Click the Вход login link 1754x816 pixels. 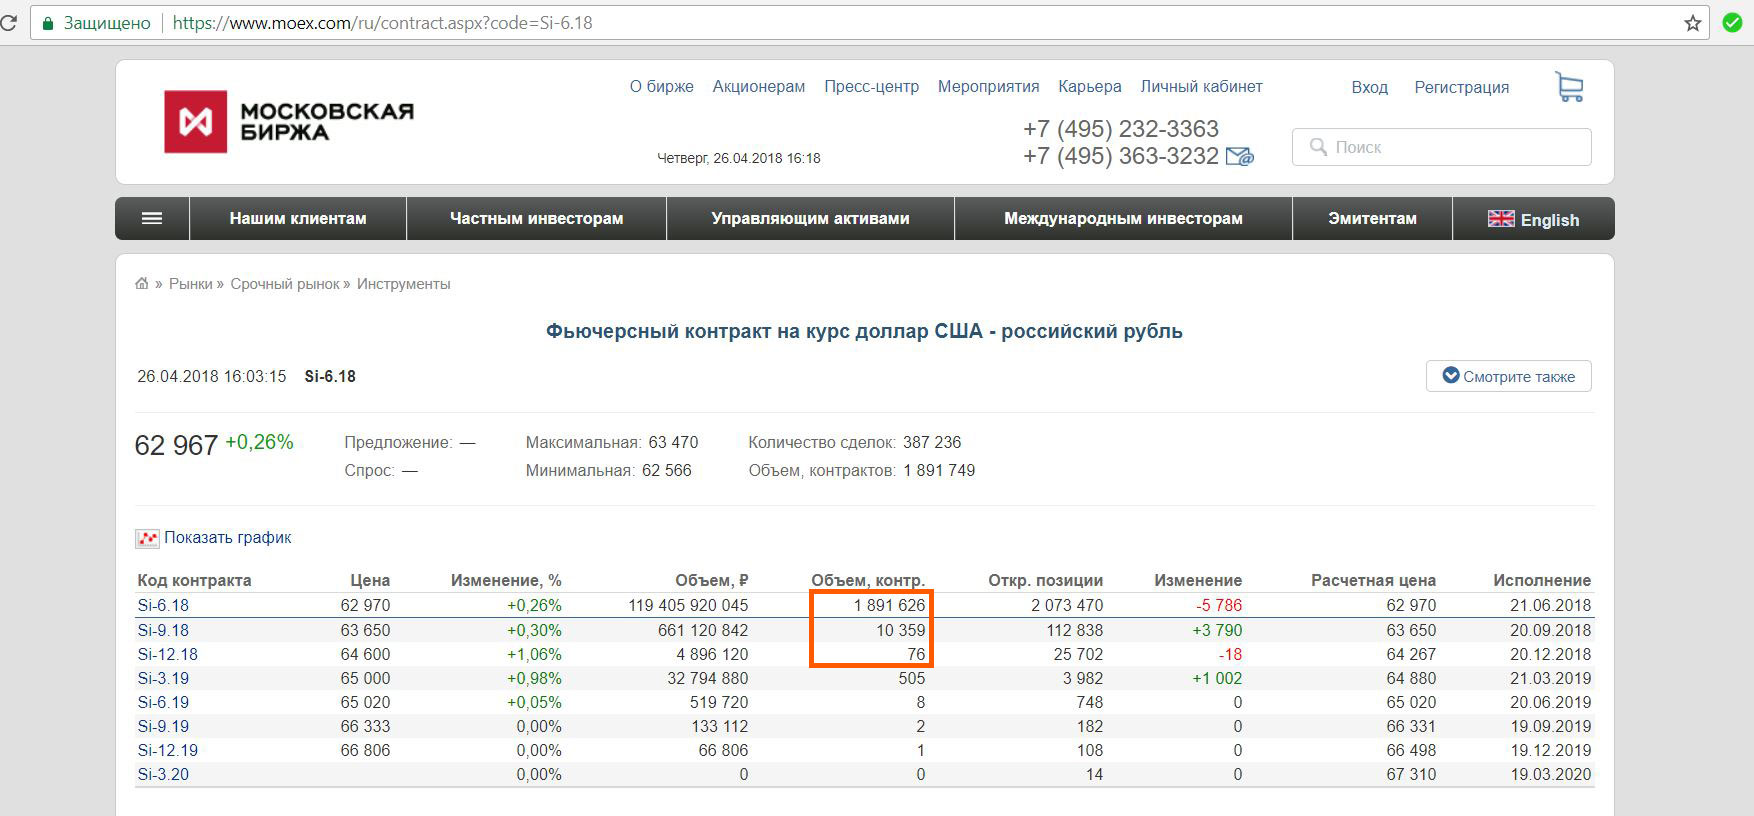1369,87
